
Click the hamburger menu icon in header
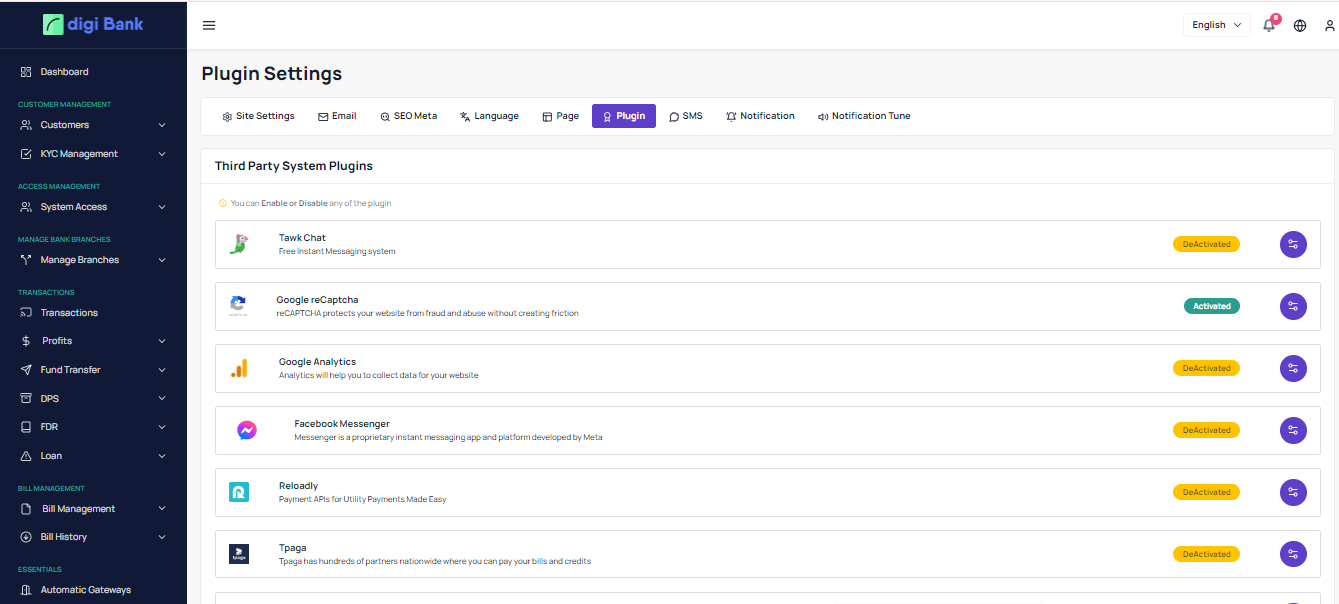click(209, 25)
